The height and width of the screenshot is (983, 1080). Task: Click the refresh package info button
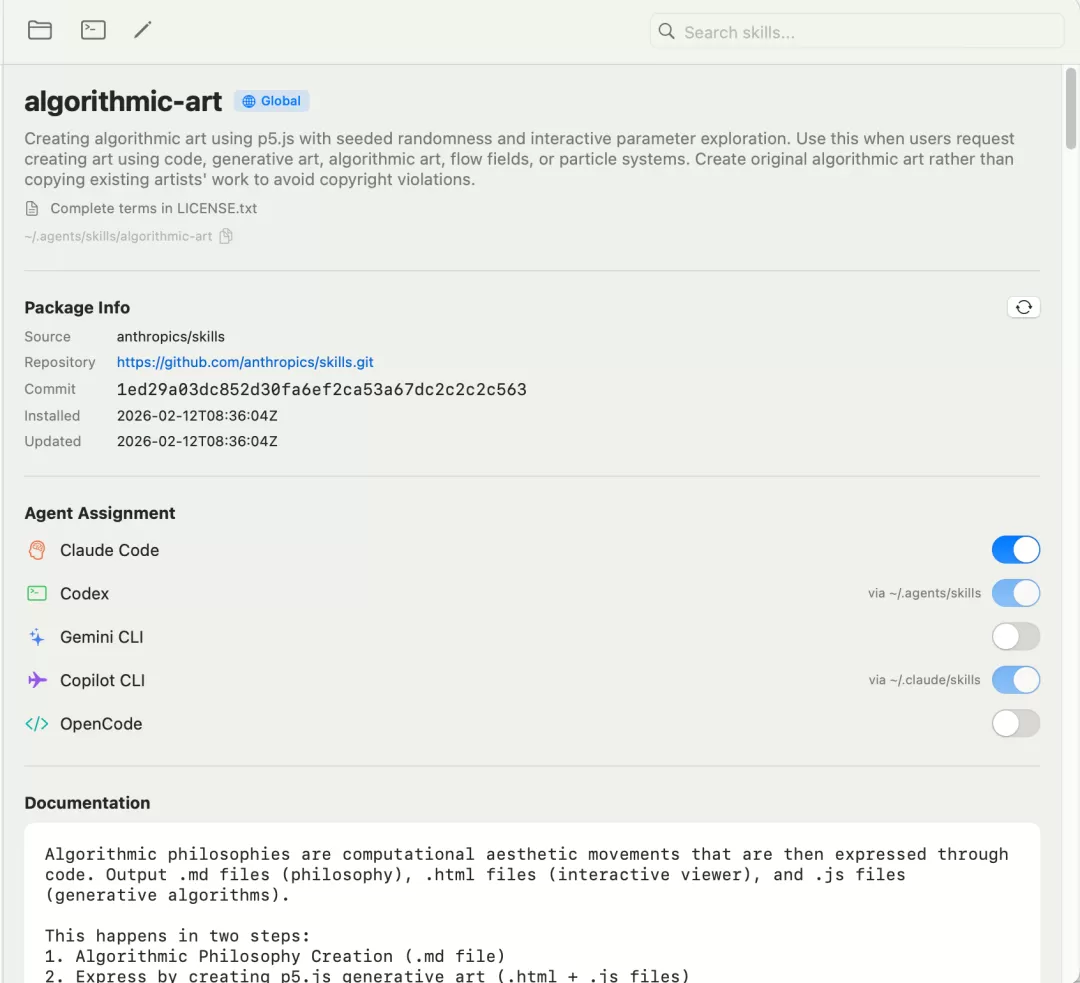pos(1024,307)
